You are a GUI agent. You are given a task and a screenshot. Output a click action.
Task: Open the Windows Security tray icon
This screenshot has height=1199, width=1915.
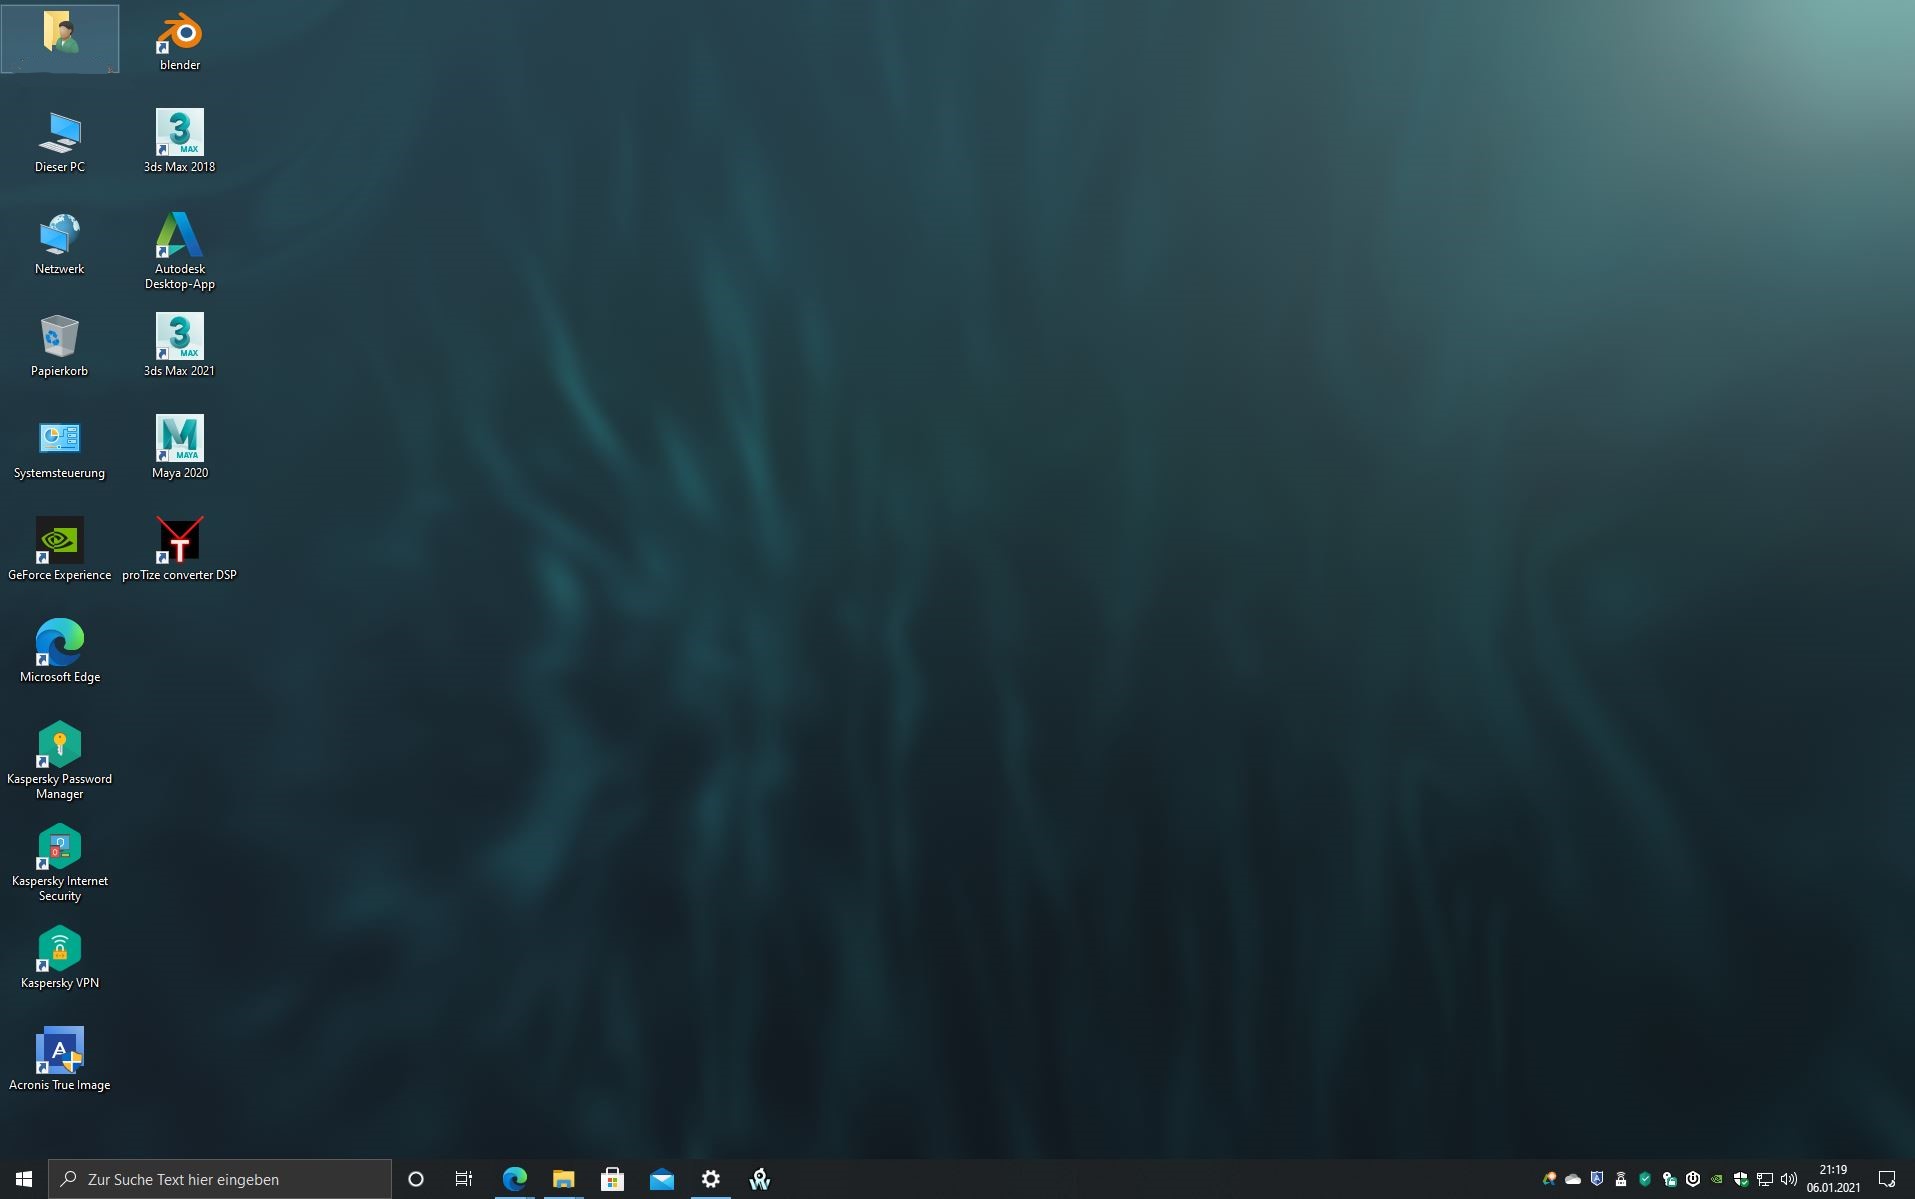click(x=1741, y=1179)
